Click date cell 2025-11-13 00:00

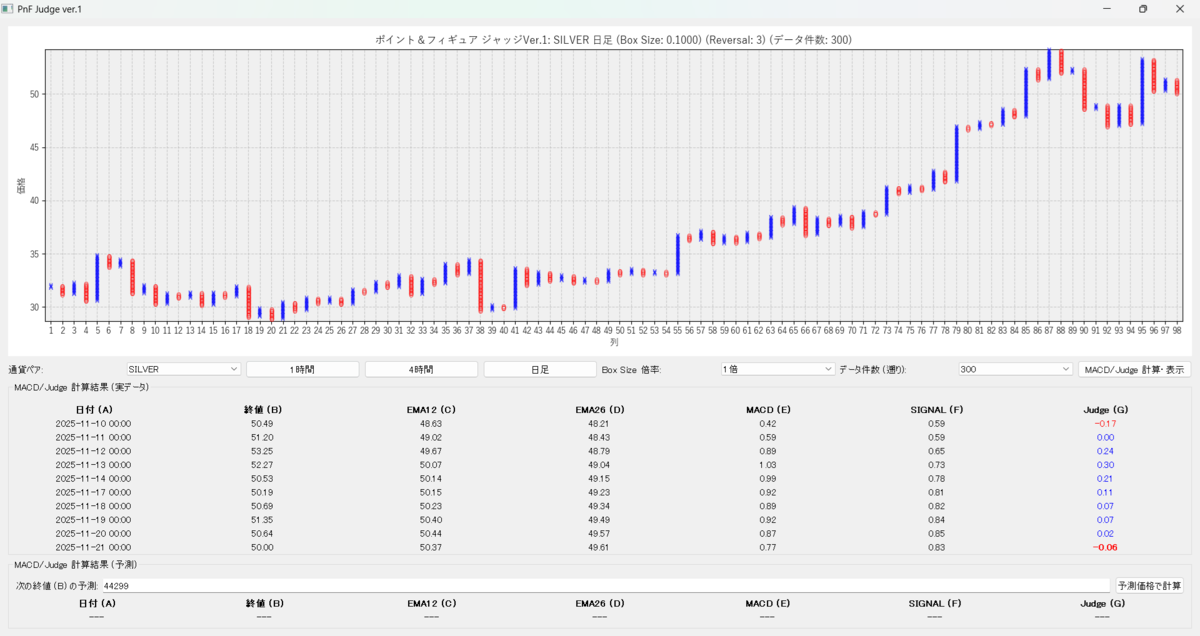[x=93, y=465]
